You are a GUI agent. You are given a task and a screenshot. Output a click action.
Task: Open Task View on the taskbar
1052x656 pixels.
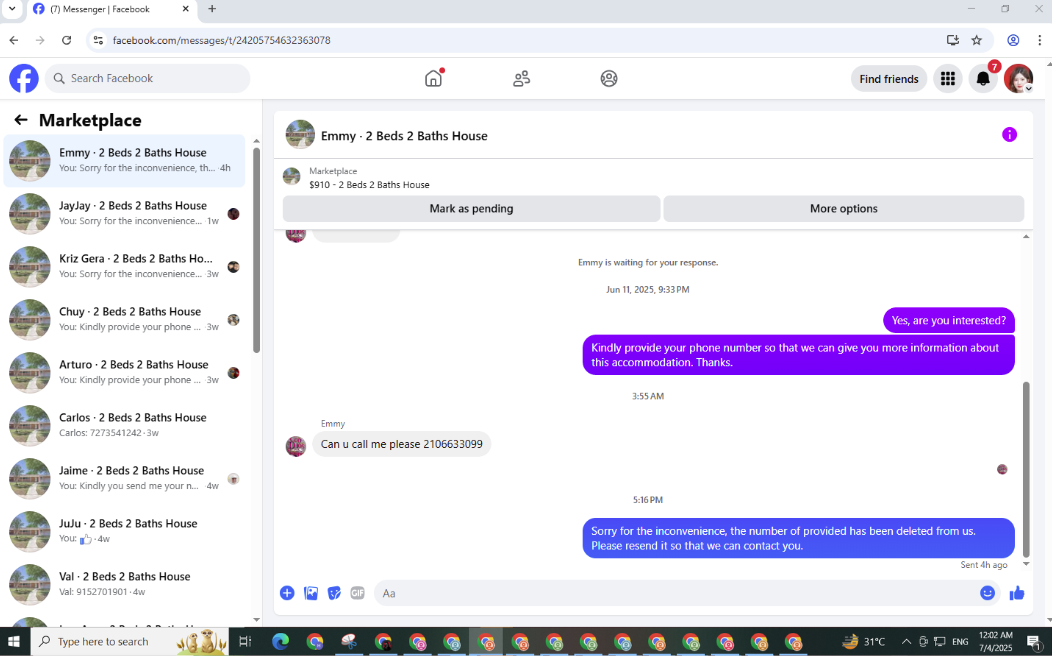[245, 642]
